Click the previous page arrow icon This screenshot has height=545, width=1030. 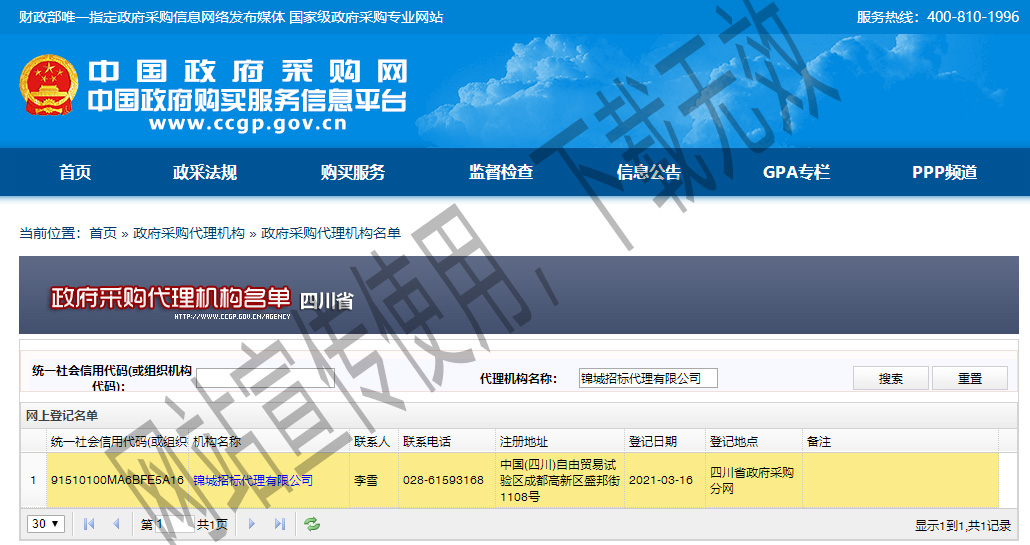pos(116,524)
